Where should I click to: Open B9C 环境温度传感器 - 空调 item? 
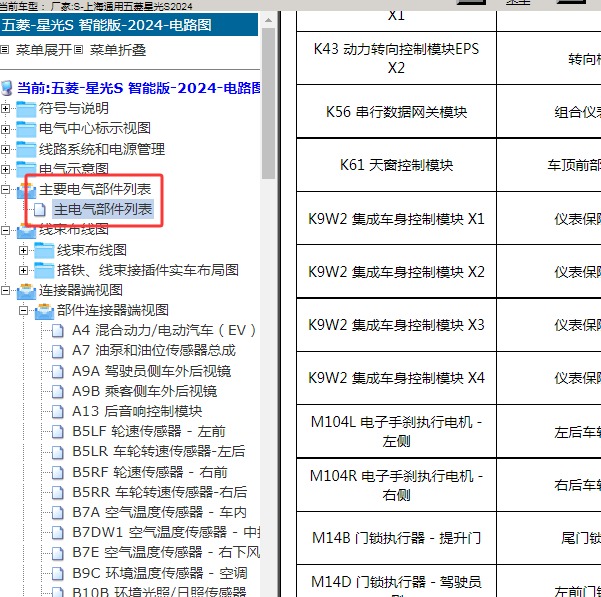[160, 573]
